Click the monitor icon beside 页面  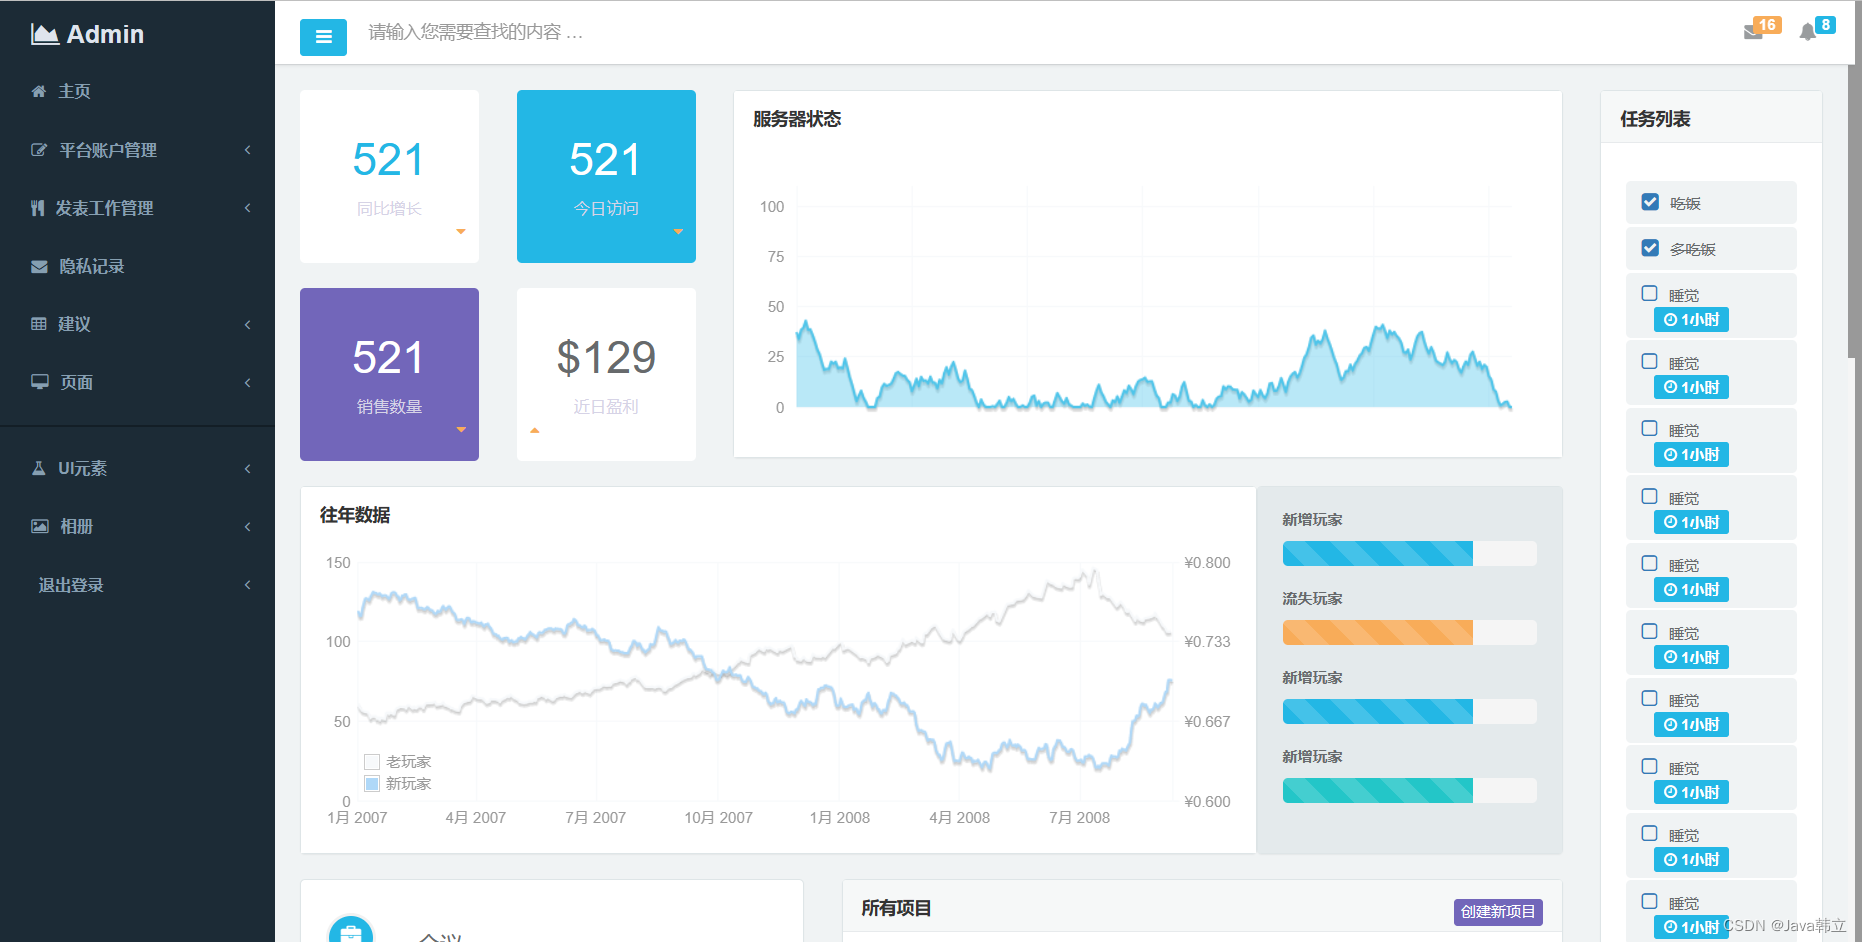coord(40,382)
